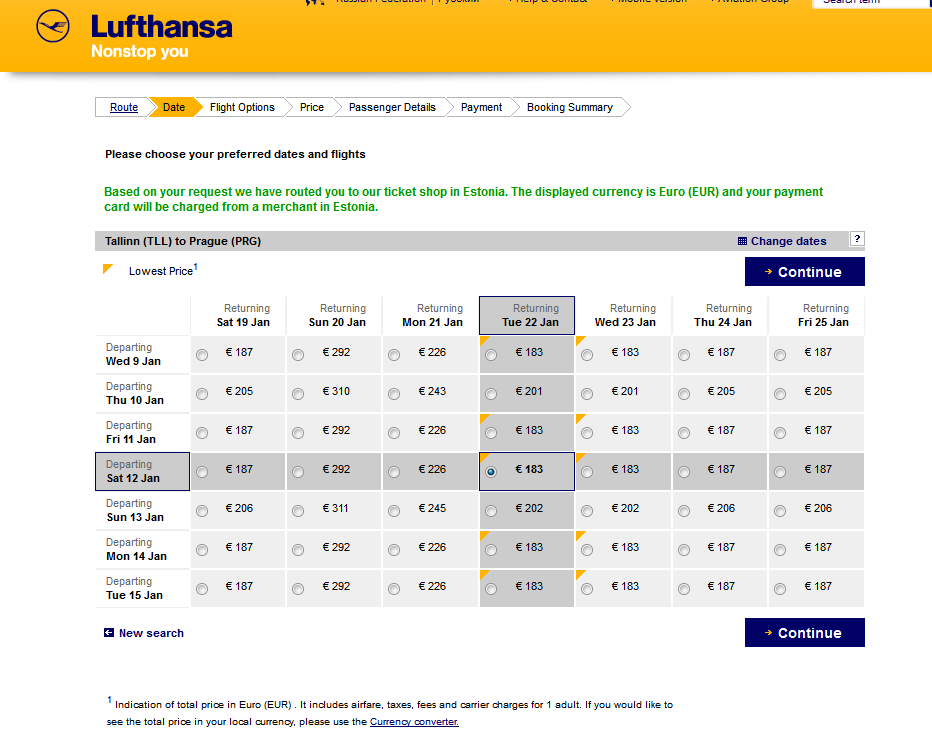This screenshot has height=738, width=932.
Task: Select departing Tue 15 Jan, returning Wed 23 Jan
Action: (587, 589)
